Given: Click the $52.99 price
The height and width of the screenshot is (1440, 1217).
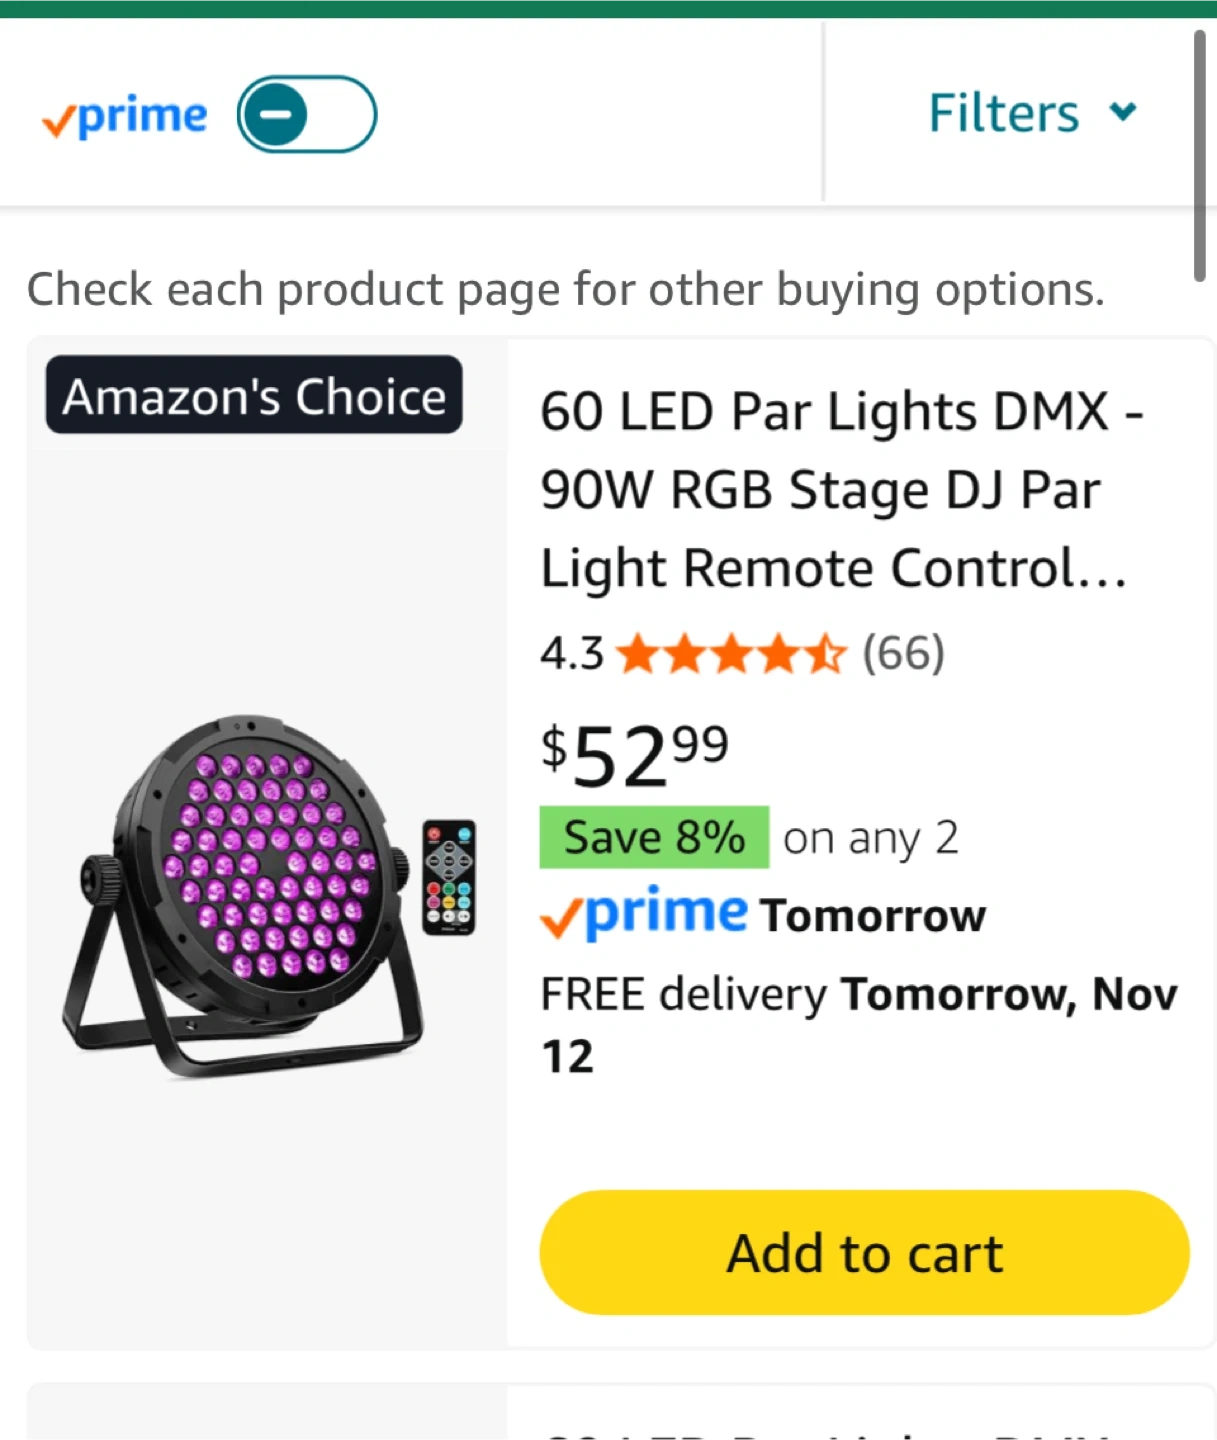Looking at the screenshot, I should click(x=634, y=755).
